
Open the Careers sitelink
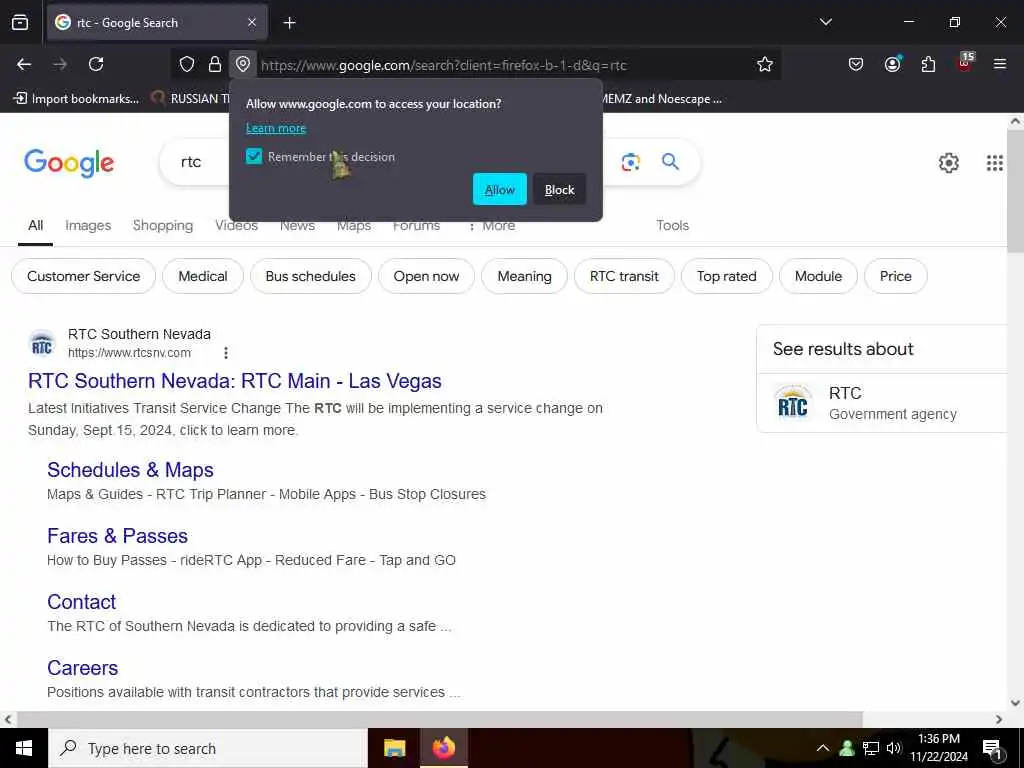[83, 668]
